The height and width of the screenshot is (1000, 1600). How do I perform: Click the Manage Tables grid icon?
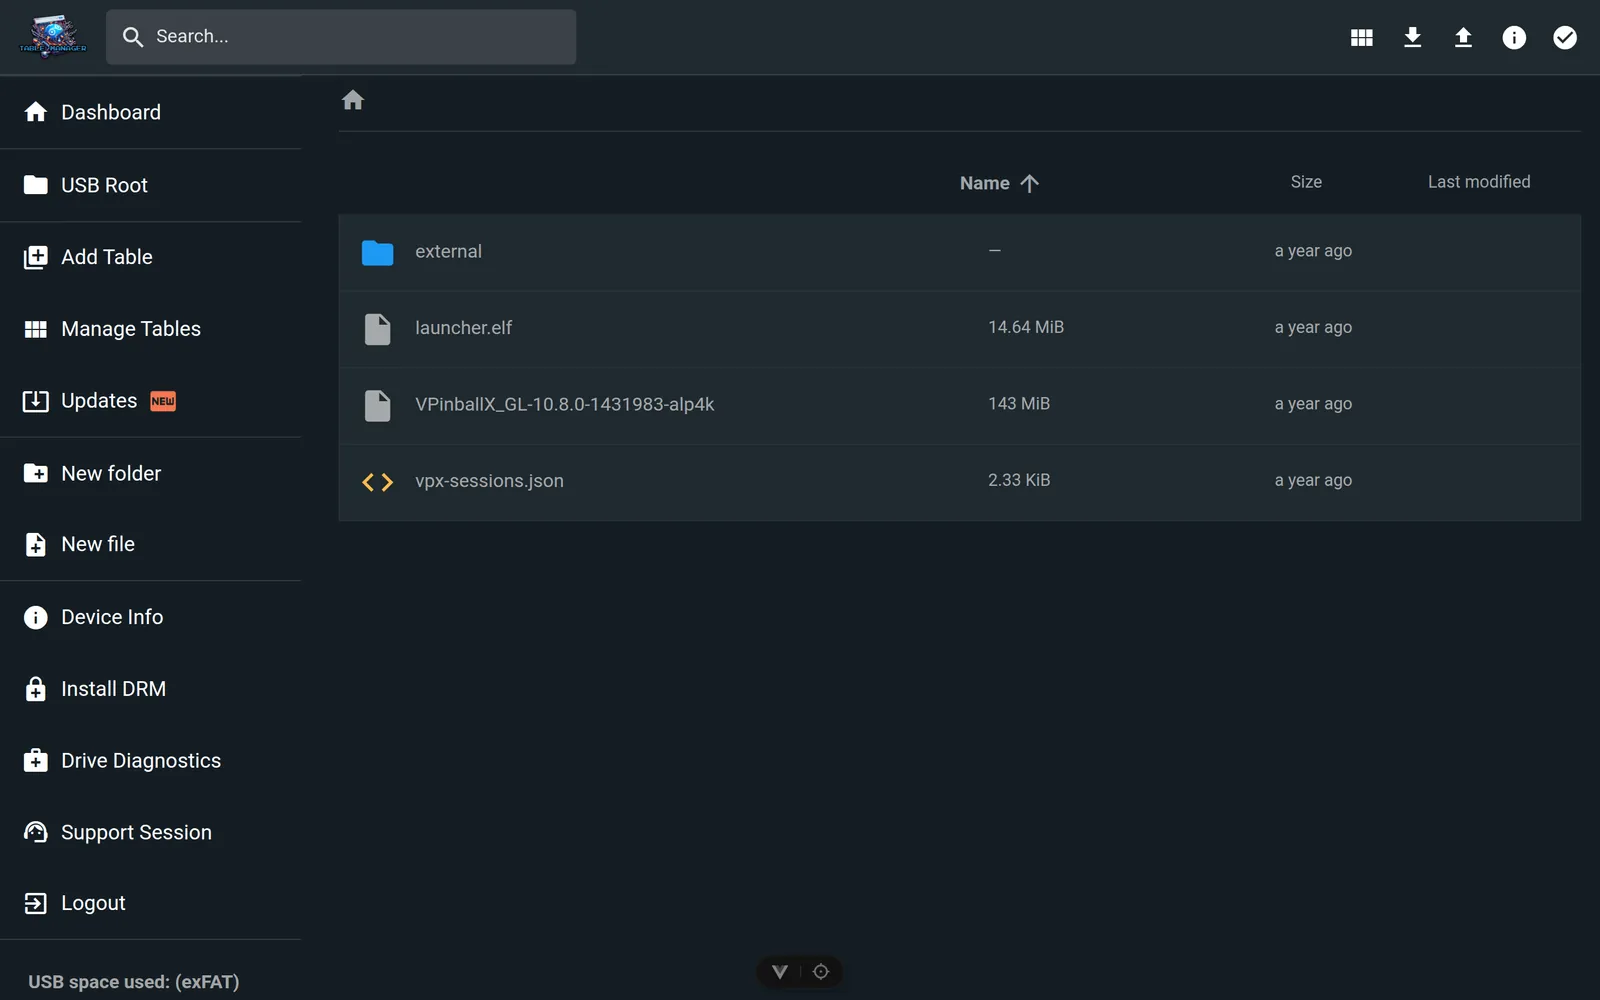tap(36, 329)
